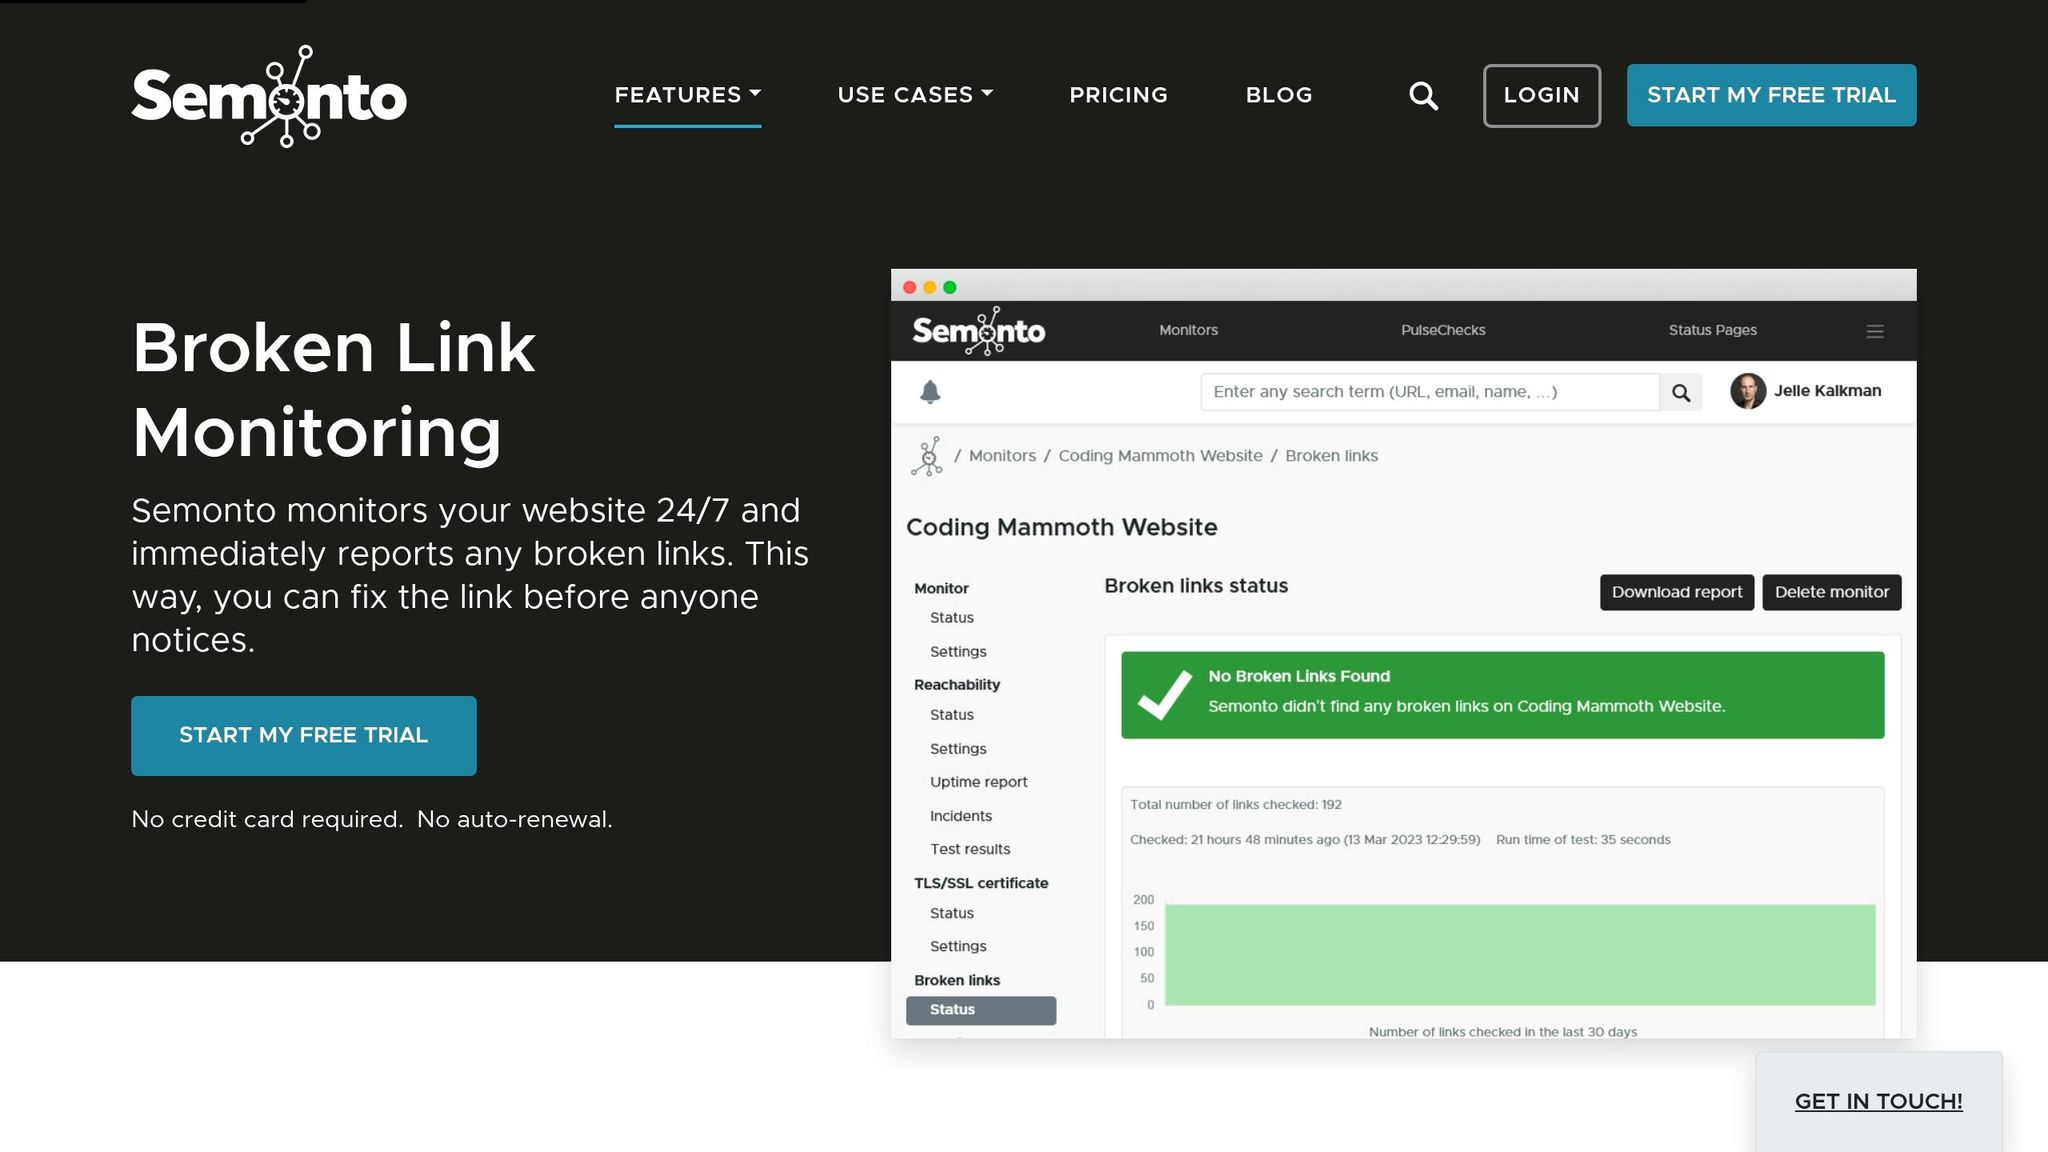Open the site search magnifier icon
Viewport: 2048px width, 1152px height.
(x=1423, y=96)
